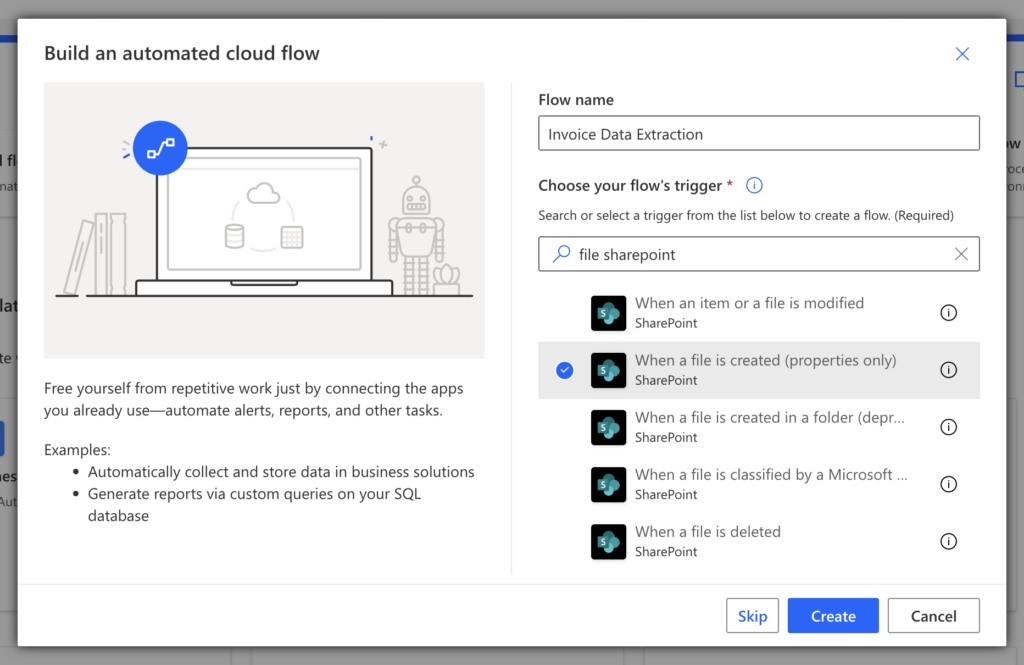Show info for file created in folder trigger
The width and height of the screenshot is (1024, 665).
tap(948, 427)
